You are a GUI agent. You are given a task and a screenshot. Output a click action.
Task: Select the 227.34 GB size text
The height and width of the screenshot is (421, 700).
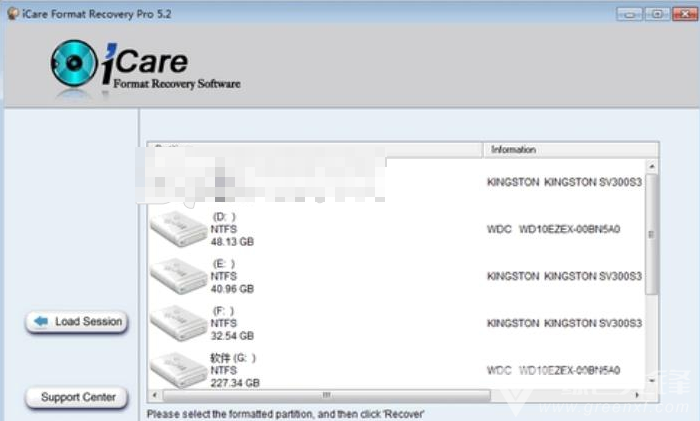[235, 383]
